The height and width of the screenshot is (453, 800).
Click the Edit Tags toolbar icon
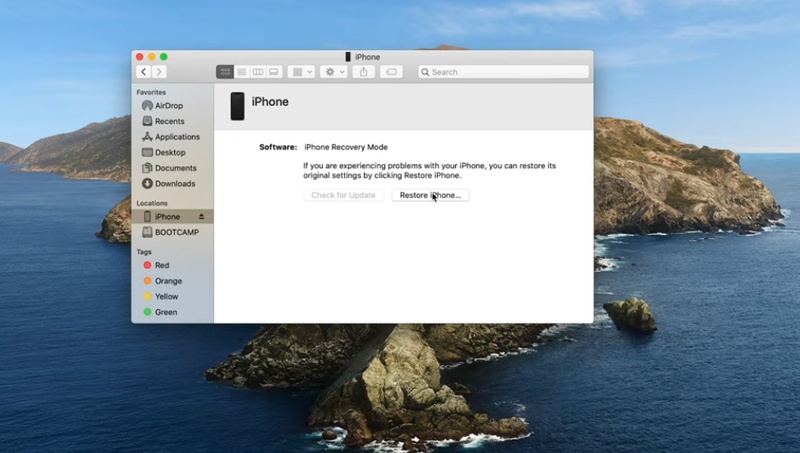(x=391, y=72)
